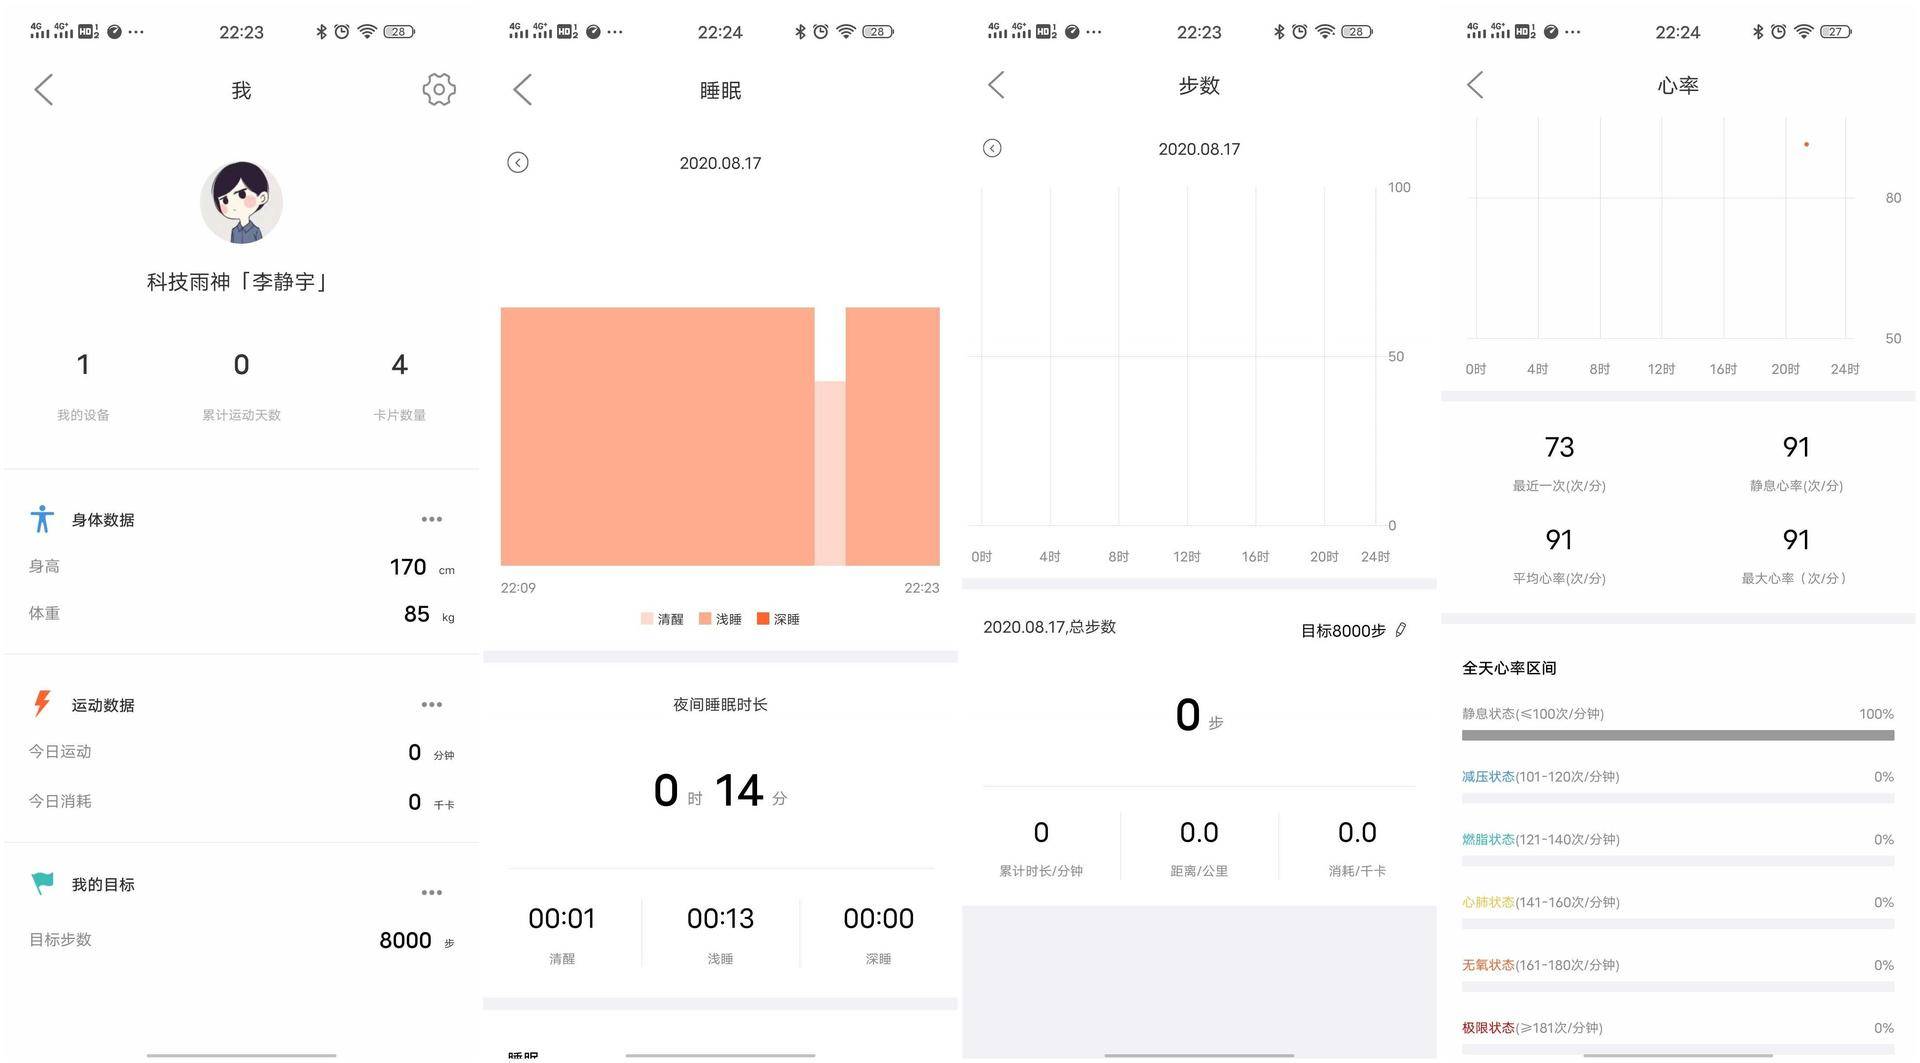Open the previous day chevron on 步数 page

[x=992, y=147]
